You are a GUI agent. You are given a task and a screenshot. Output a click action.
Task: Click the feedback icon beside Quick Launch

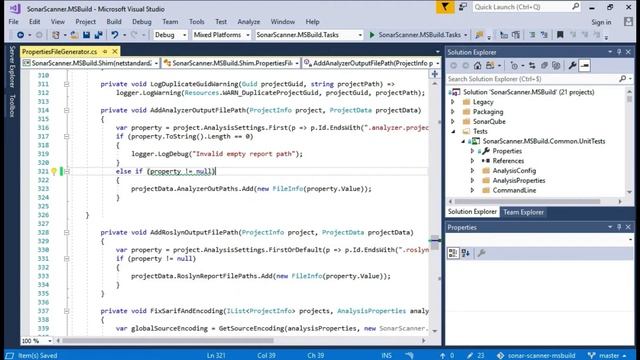(x=462, y=7)
